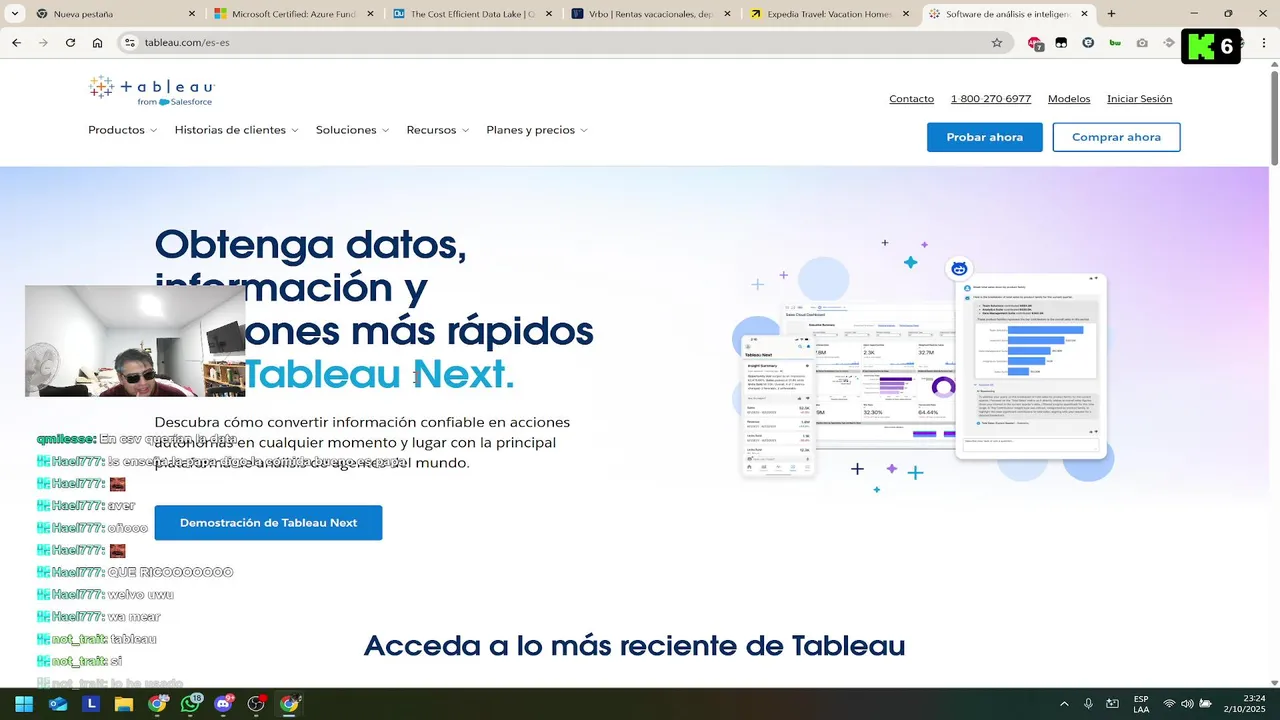
Task: Open WhatsApp from the taskbar
Action: click(190, 704)
